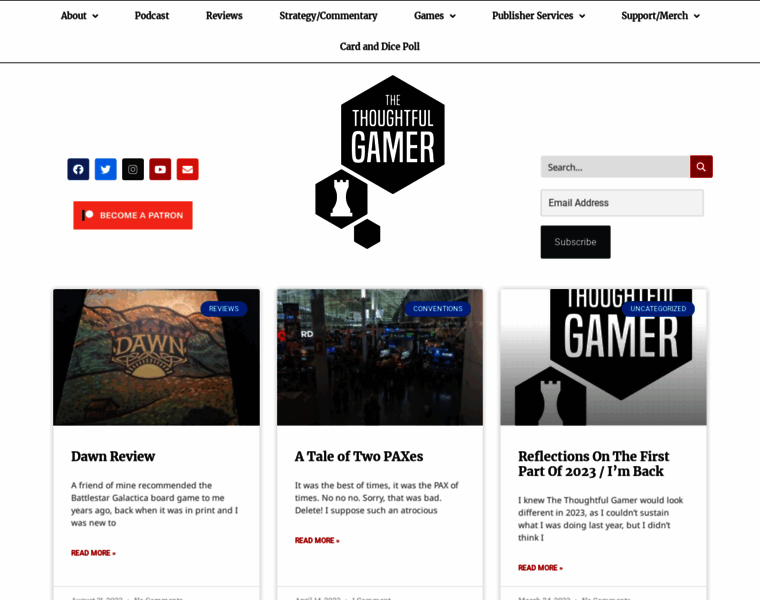The image size is (760, 600).
Task: Open the Twitter social icon
Action: click(106, 169)
